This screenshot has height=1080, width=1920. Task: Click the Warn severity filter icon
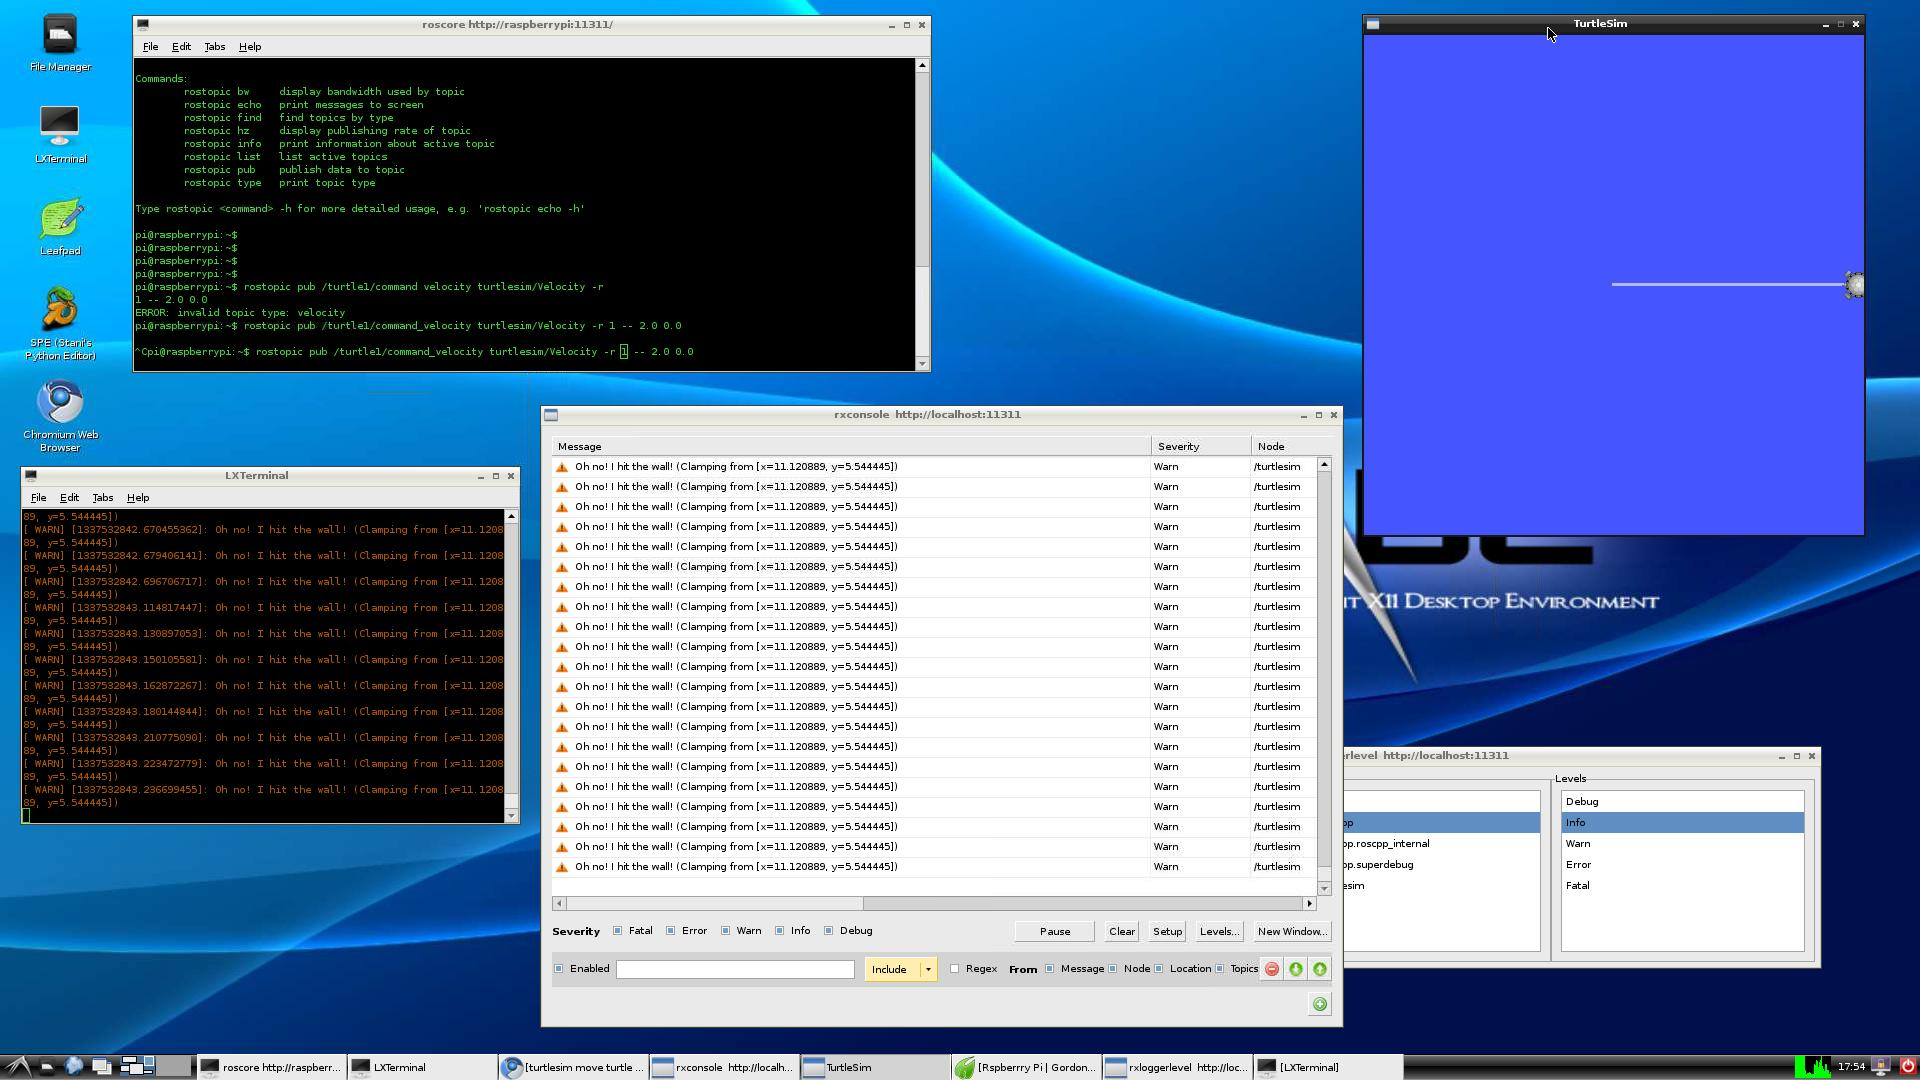pyautogui.click(x=725, y=930)
